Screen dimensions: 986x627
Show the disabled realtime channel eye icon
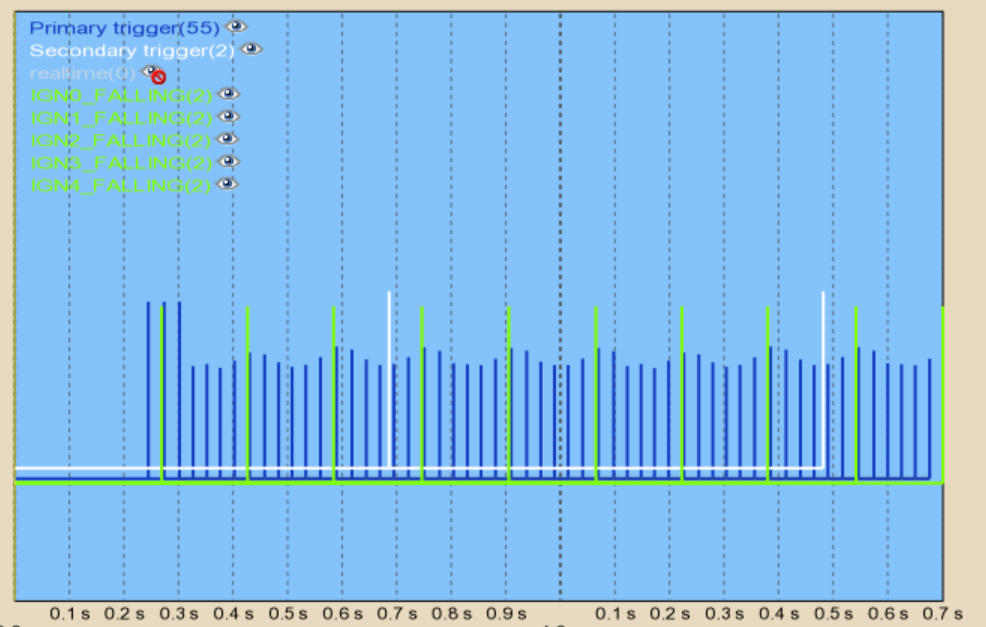coord(152,73)
